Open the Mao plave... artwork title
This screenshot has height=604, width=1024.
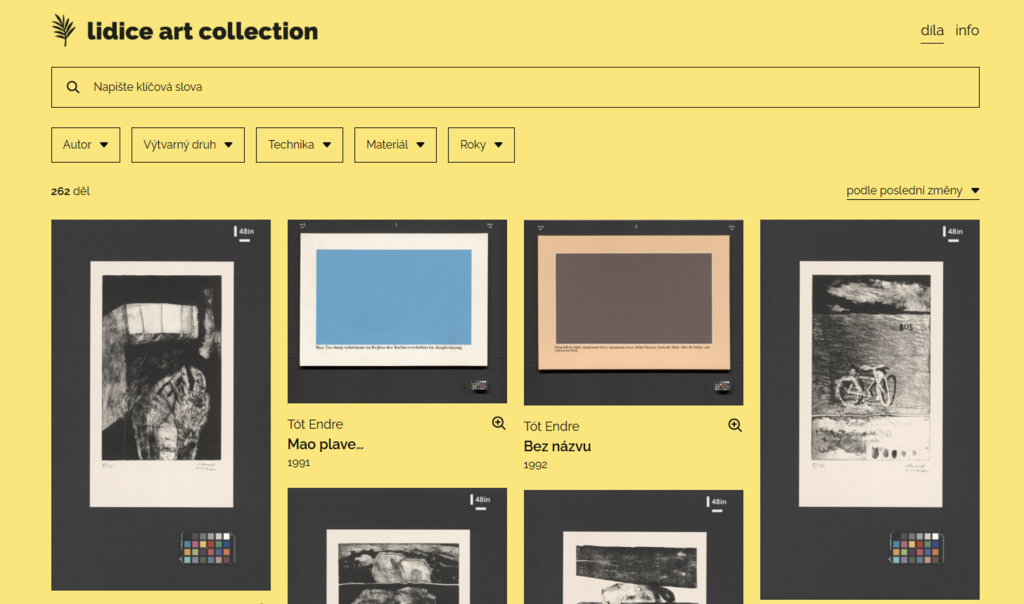325,444
